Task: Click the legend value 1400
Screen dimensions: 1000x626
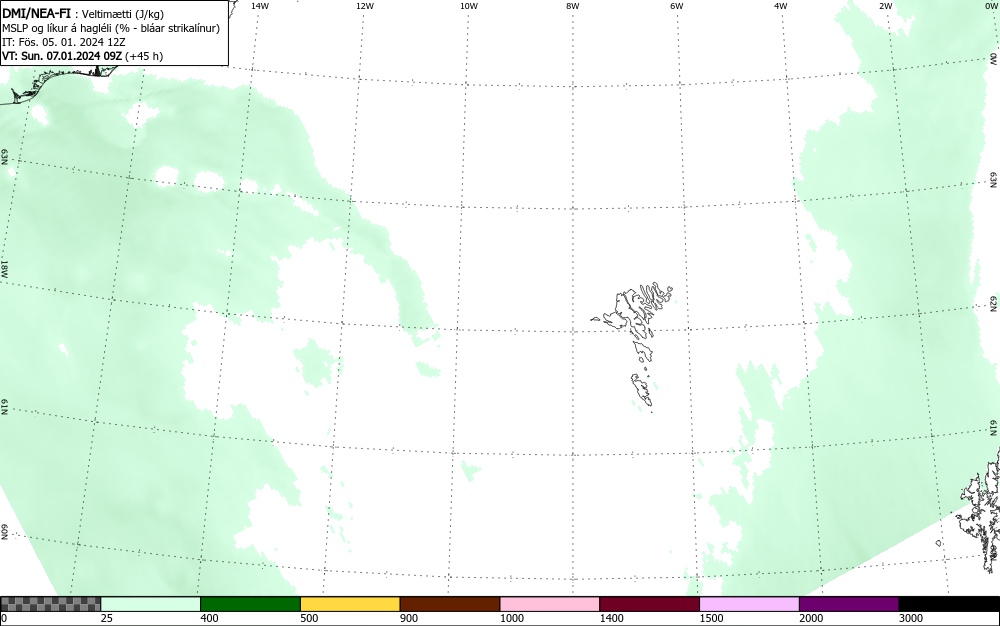Action: pos(611,618)
